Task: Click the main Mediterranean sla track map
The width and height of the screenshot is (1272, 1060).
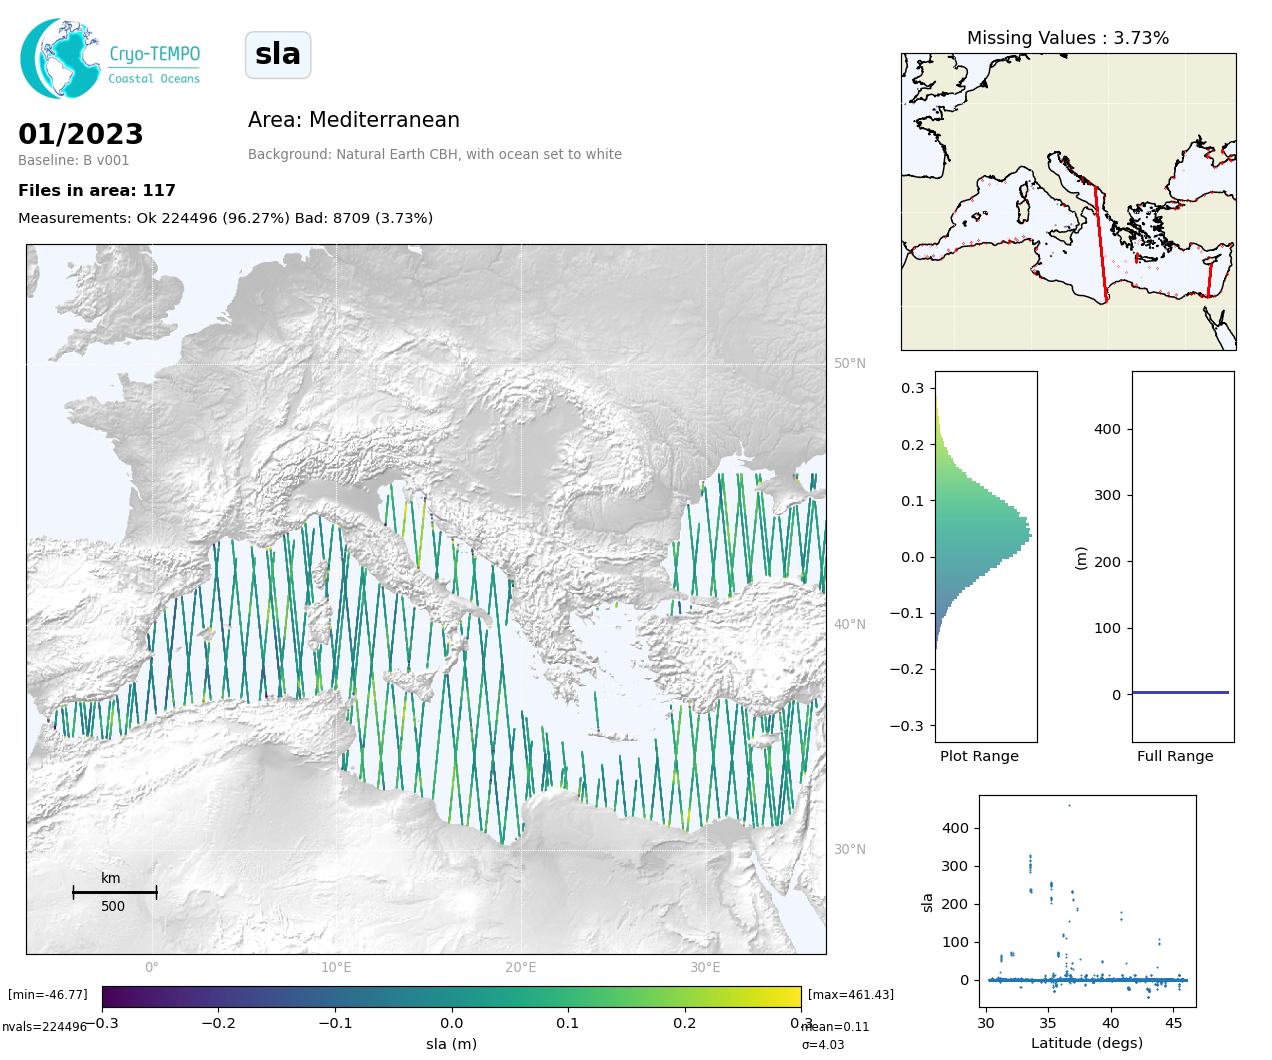Action: 426,599
